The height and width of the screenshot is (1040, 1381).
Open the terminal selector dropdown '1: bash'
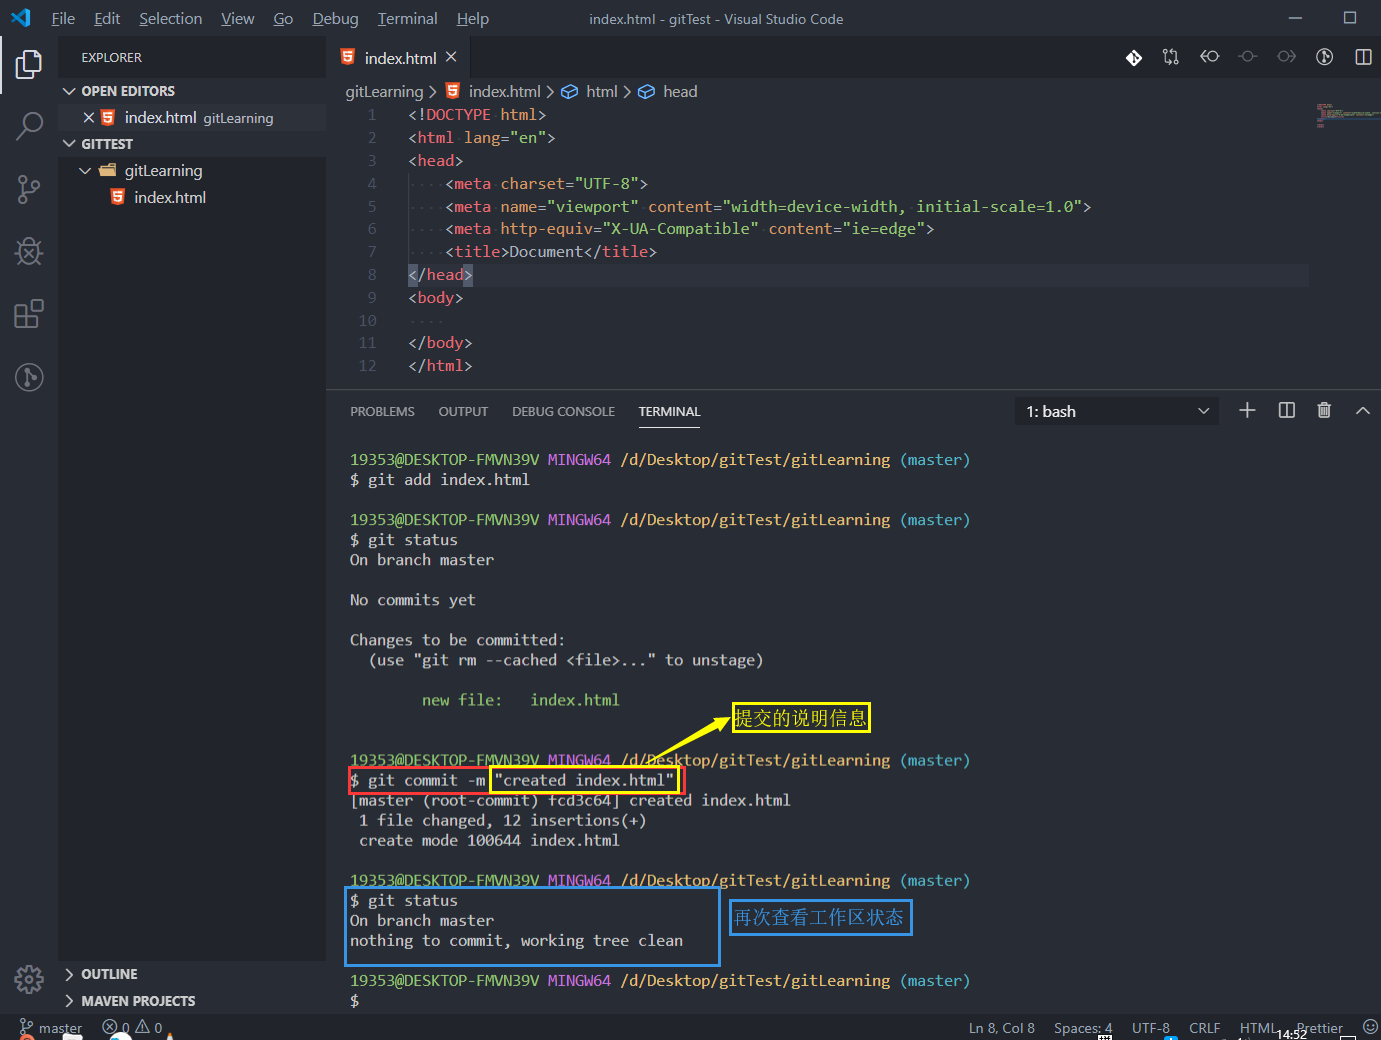pyautogui.click(x=1117, y=411)
